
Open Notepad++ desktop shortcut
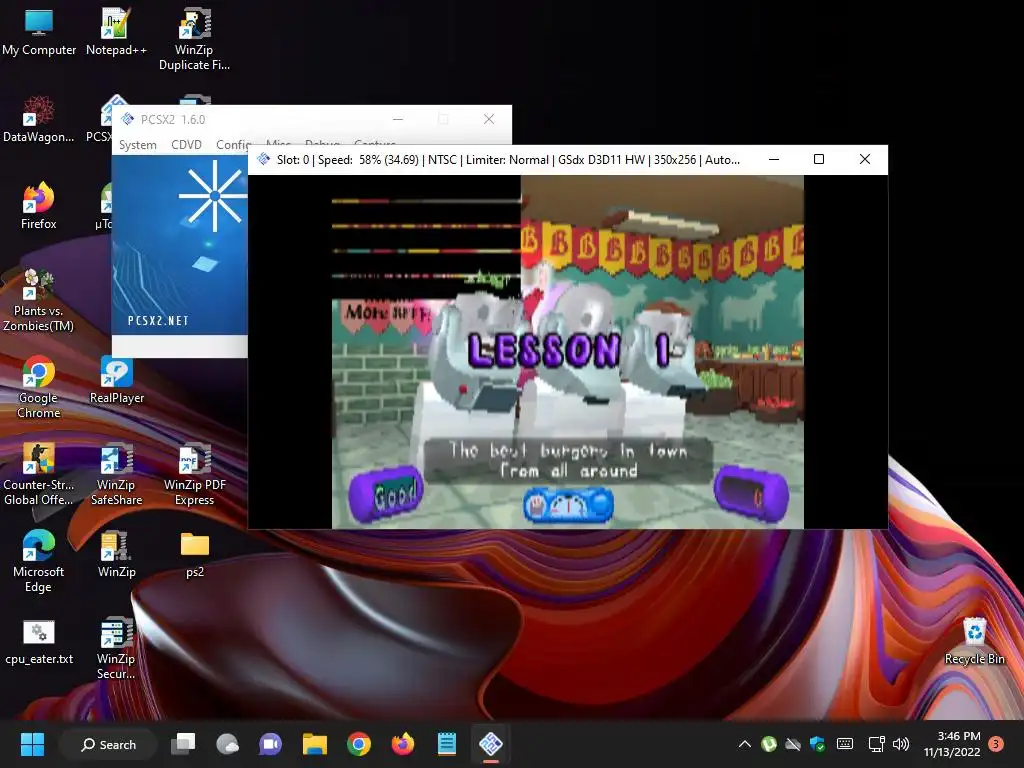coord(116,33)
